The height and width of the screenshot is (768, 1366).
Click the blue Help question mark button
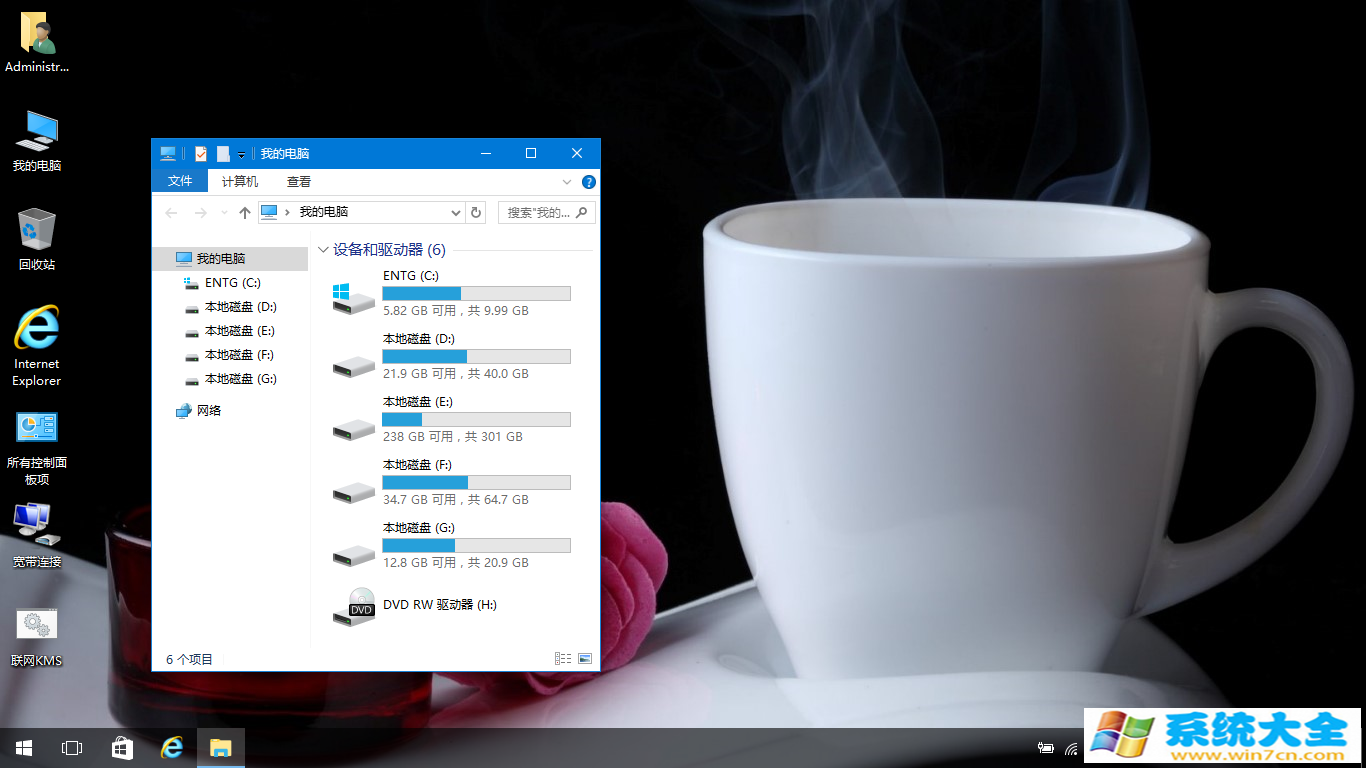coord(588,182)
